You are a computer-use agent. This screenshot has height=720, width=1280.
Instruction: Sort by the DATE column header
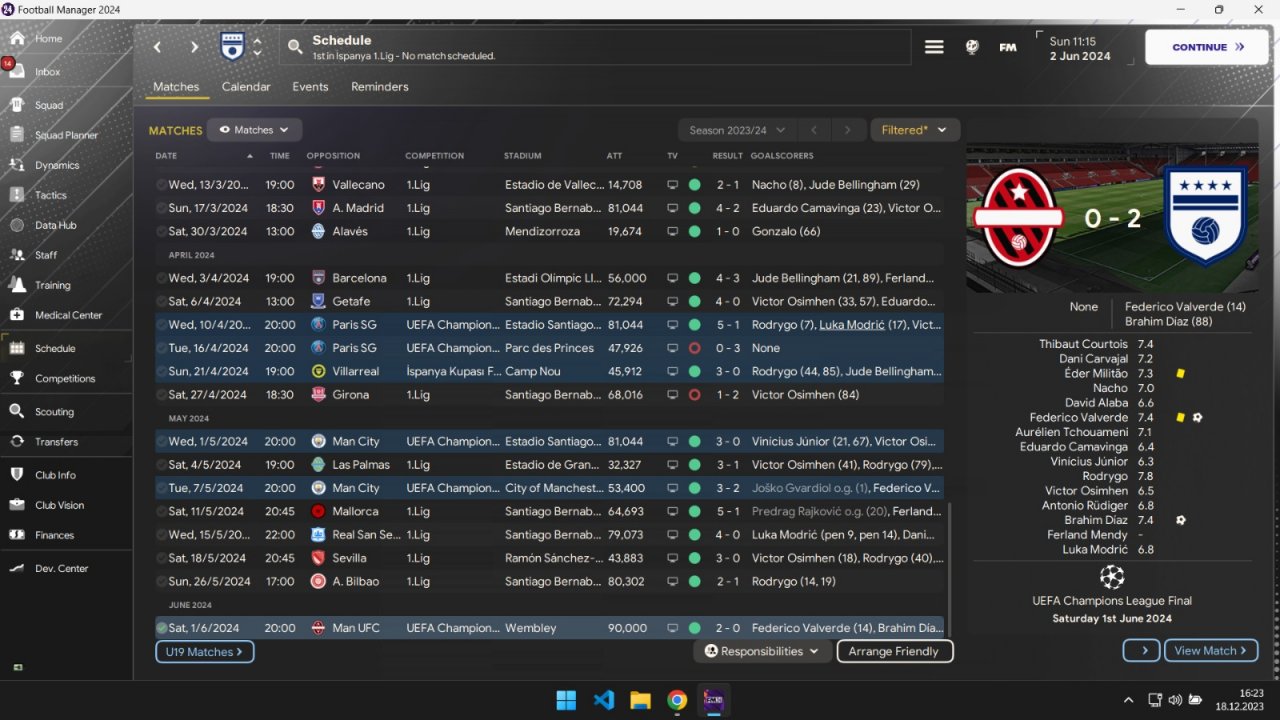pos(166,156)
